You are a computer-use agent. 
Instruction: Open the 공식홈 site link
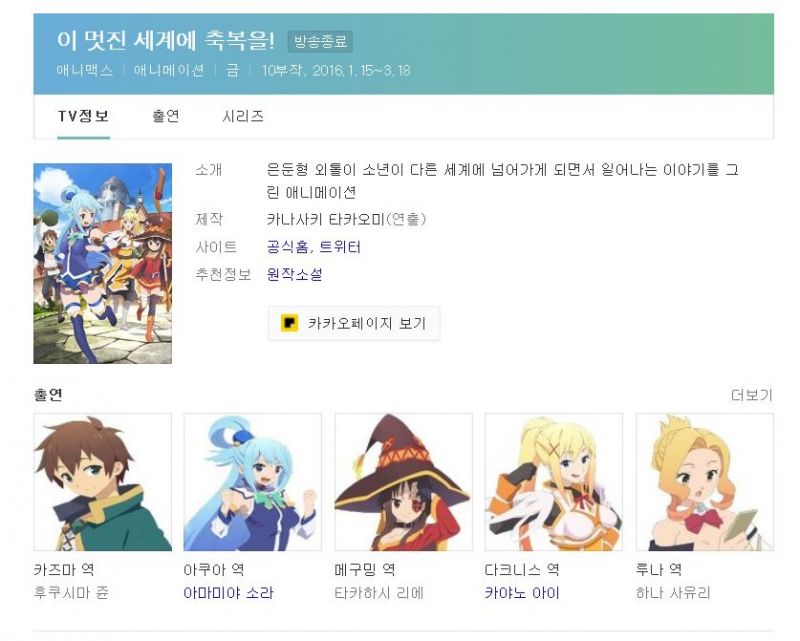pos(287,247)
